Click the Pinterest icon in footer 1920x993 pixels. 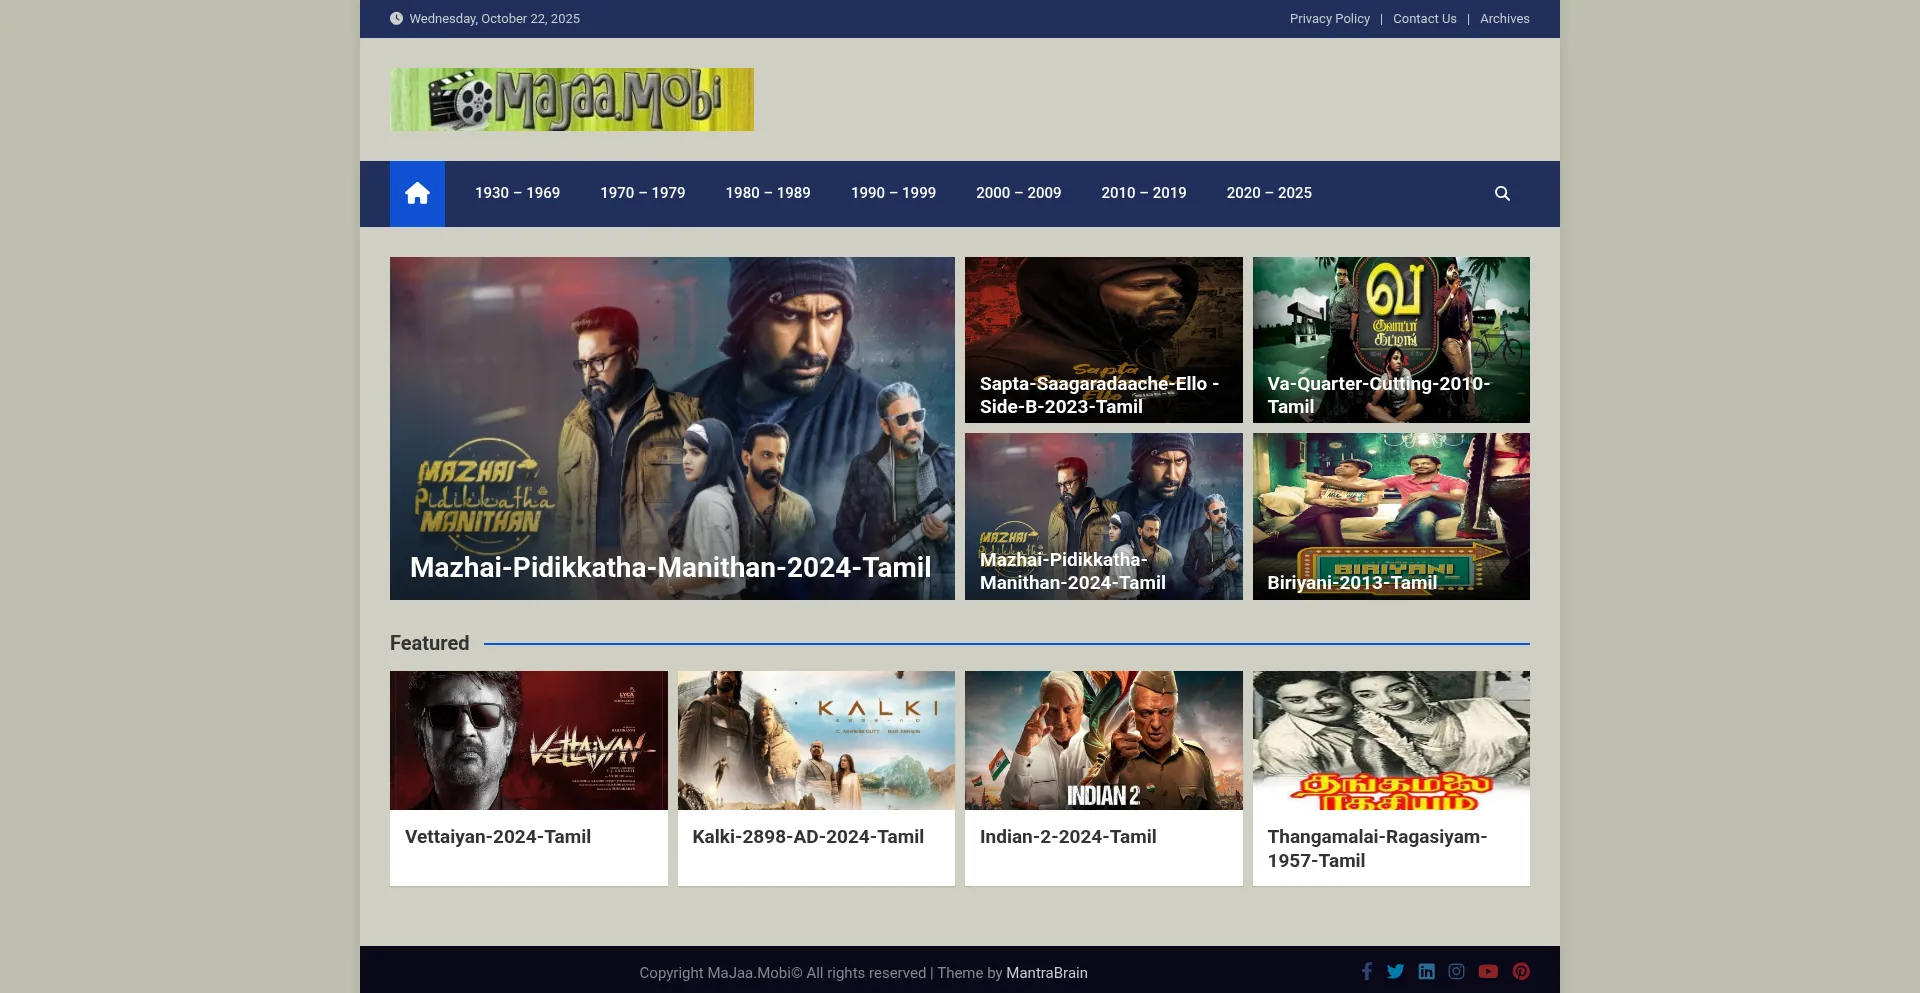(x=1521, y=971)
